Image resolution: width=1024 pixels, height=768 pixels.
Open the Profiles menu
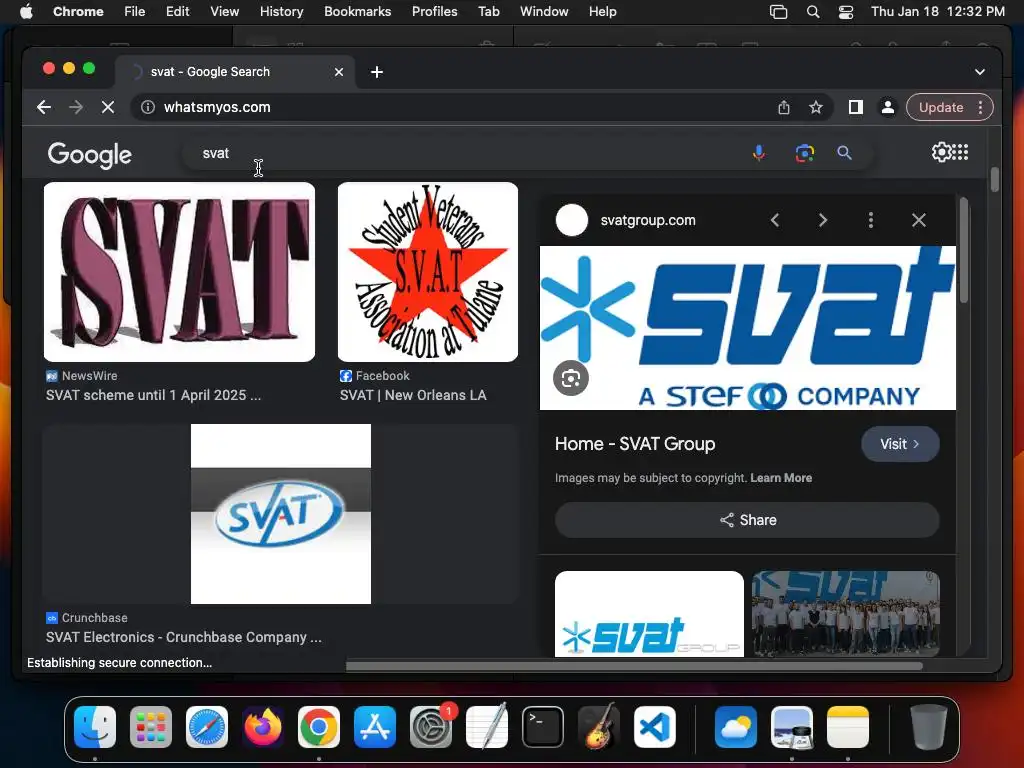pos(434,11)
